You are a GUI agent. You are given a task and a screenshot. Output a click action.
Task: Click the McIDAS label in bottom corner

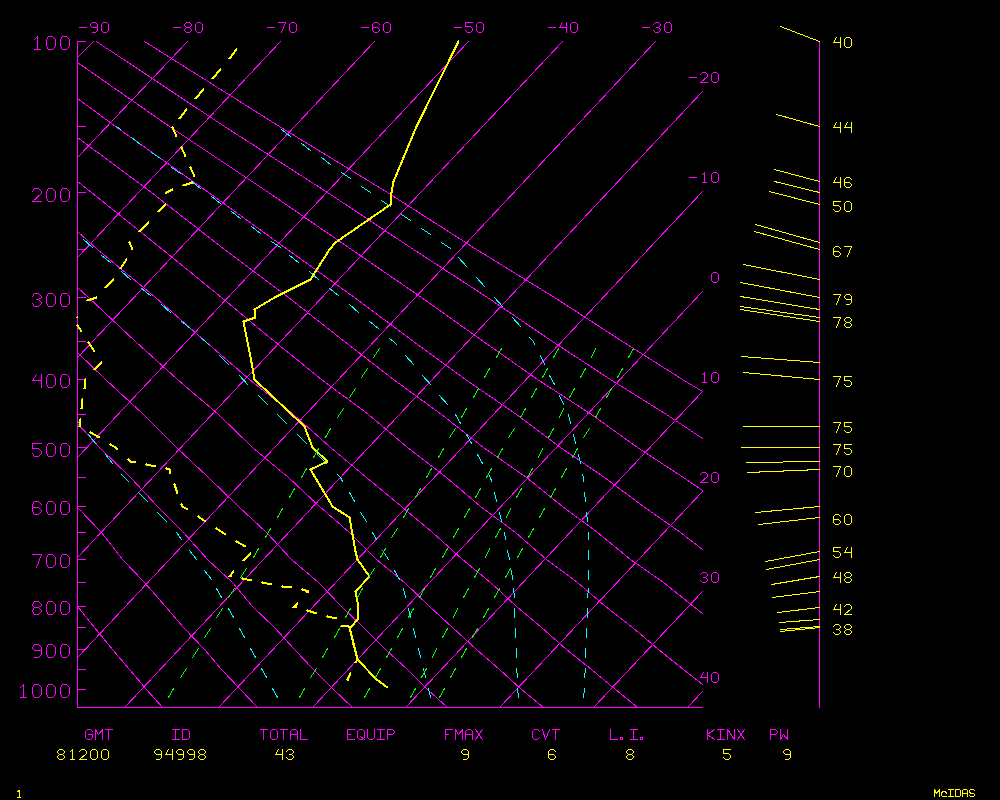click(954, 793)
